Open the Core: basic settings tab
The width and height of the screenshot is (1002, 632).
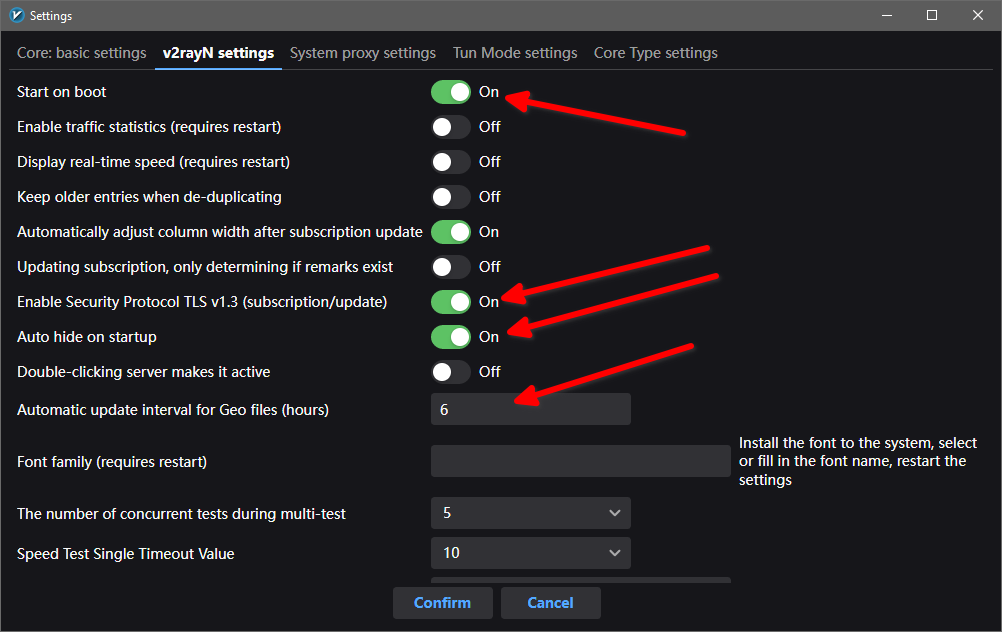pos(82,53)
